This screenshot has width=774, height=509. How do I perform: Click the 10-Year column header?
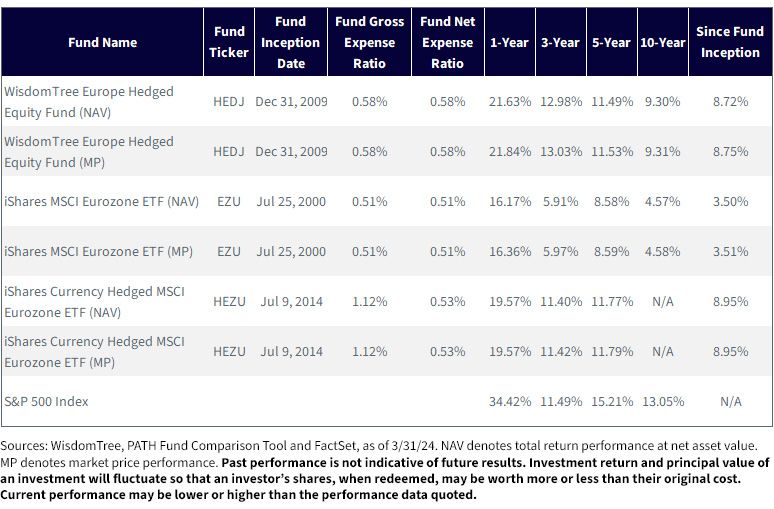[662, 42]
